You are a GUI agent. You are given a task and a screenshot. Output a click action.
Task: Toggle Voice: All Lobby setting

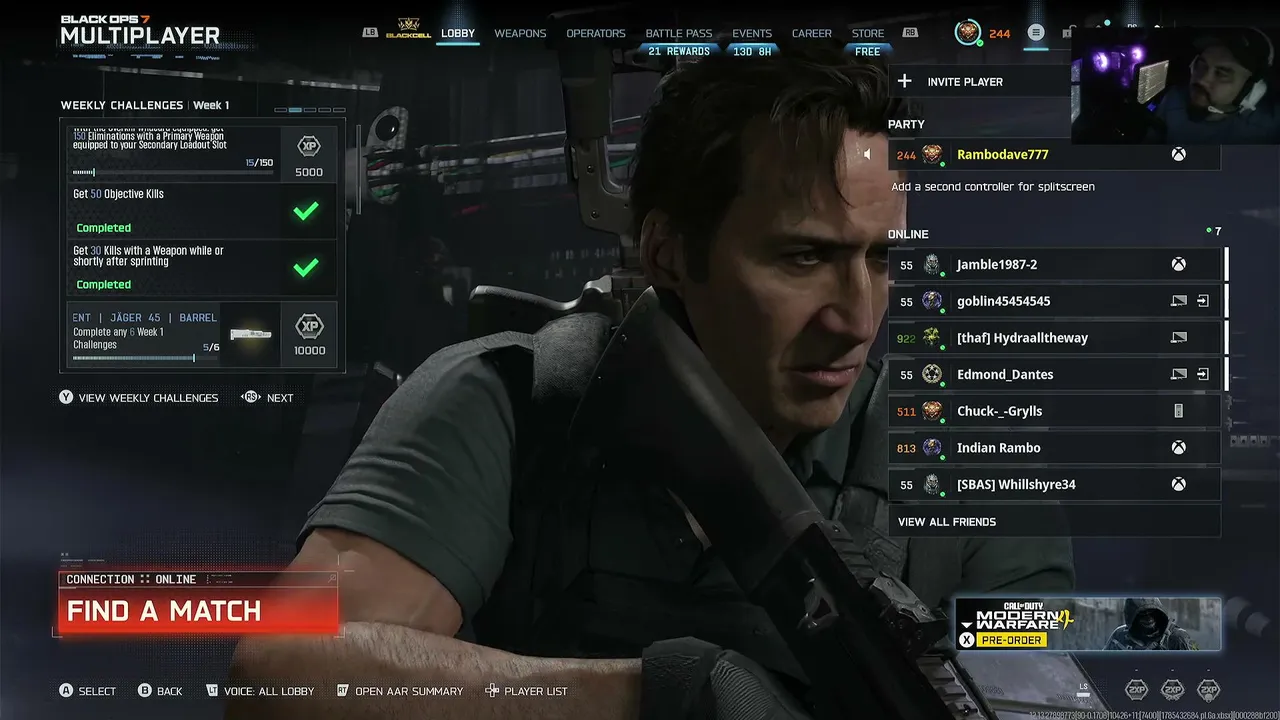point(260,691)
